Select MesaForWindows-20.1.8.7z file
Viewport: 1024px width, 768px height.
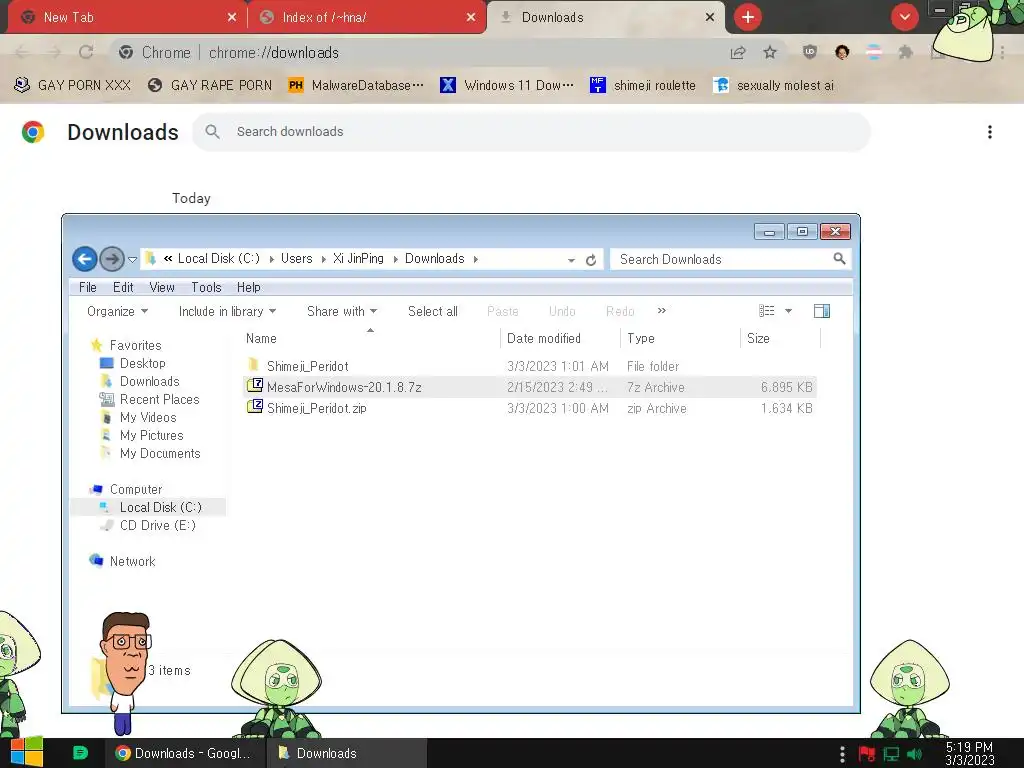tap(530, 387)
